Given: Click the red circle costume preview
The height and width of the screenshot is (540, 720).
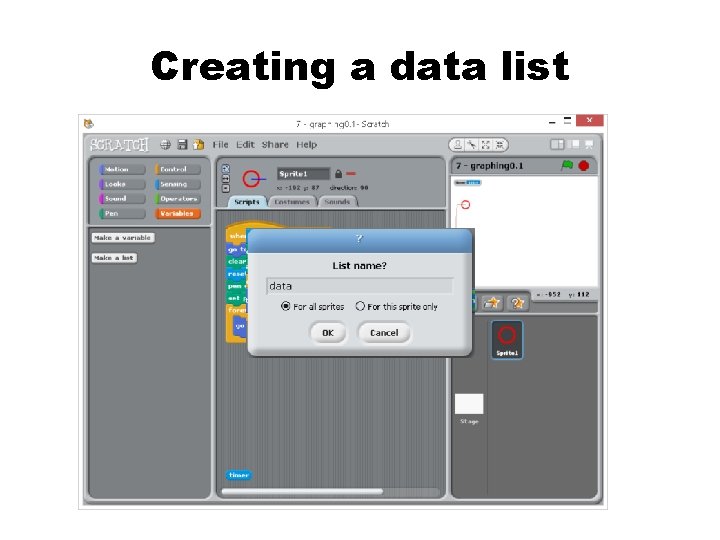Looking at the screenshot, I should pyautogui.click(x=253, y=179).
